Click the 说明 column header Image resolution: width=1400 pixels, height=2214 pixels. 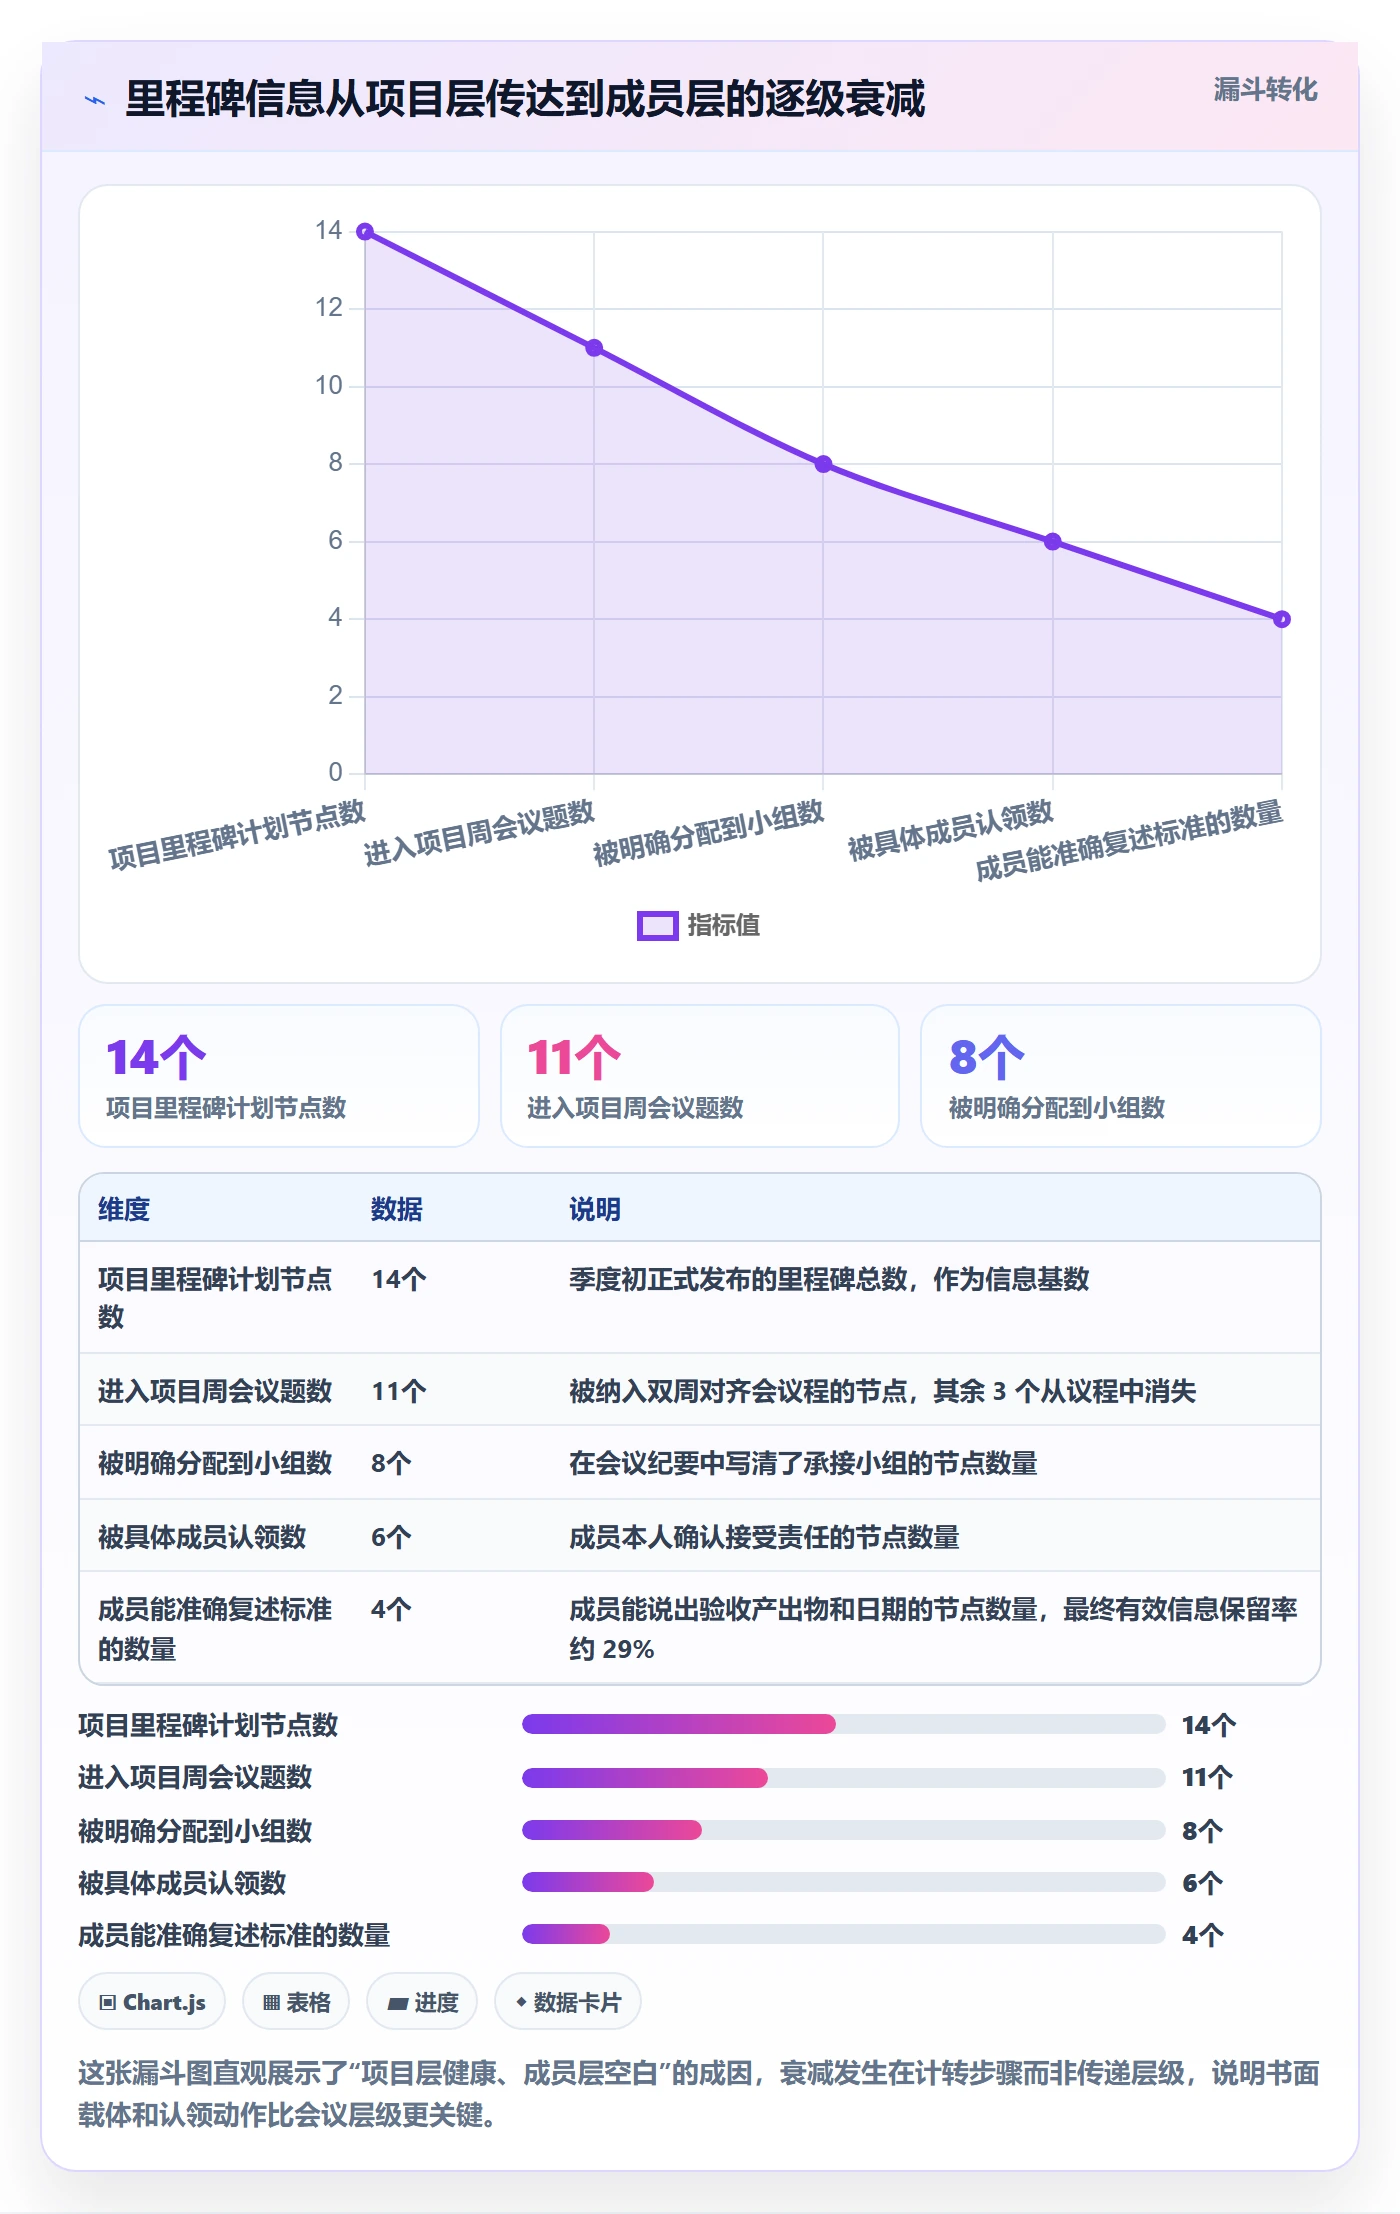coord(595,1209)
